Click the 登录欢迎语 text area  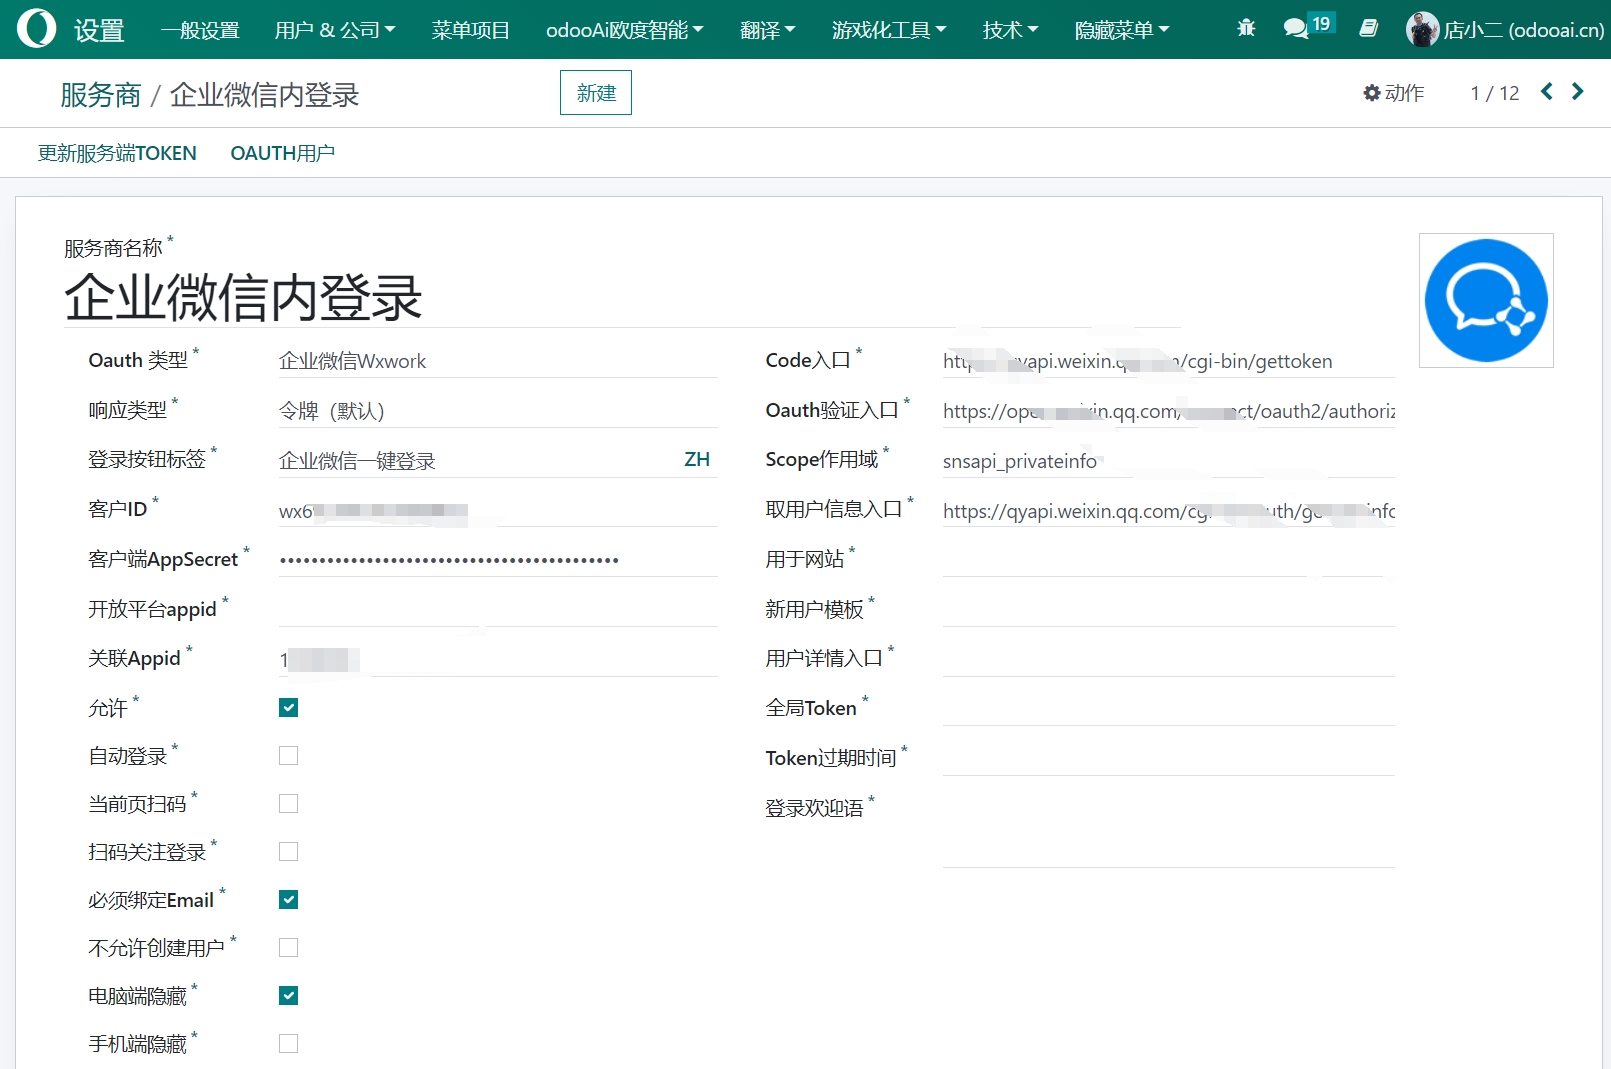(1168, 830)
